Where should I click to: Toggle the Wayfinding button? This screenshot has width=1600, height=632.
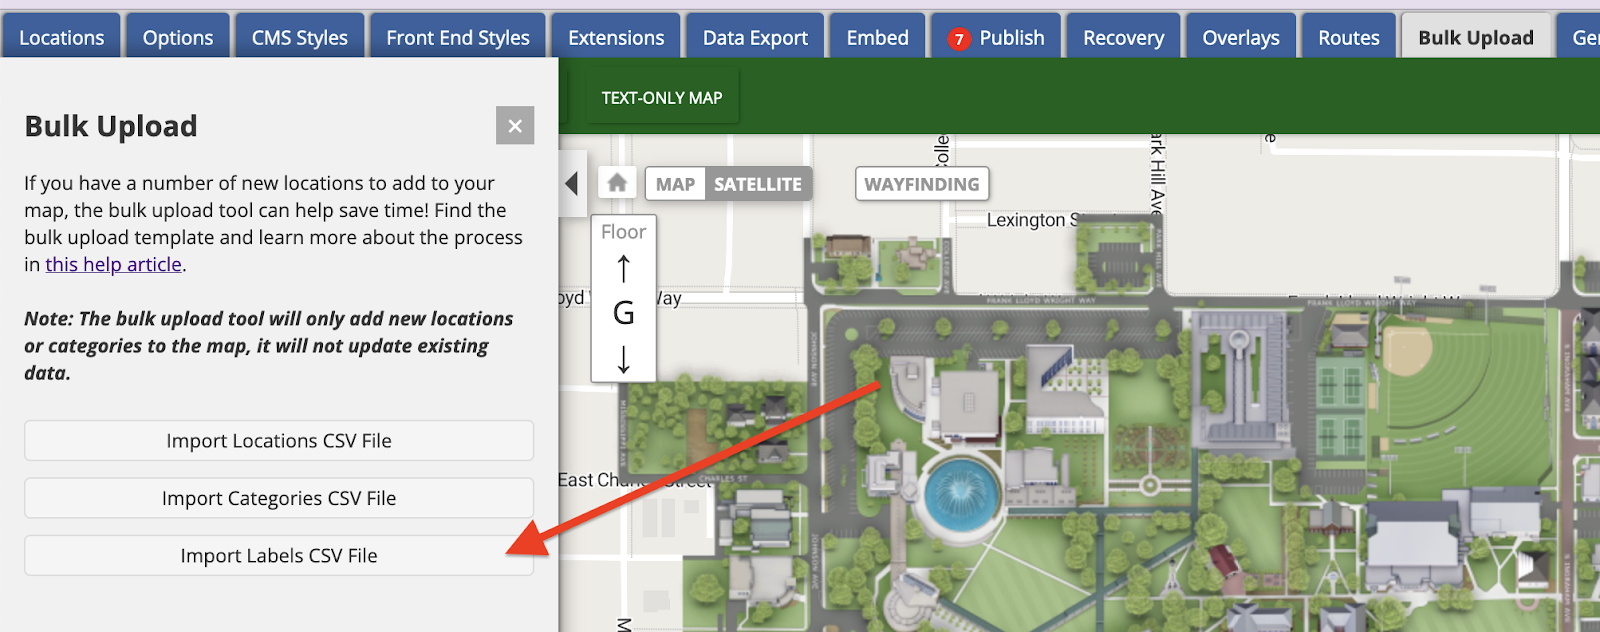tap(921, 184)
